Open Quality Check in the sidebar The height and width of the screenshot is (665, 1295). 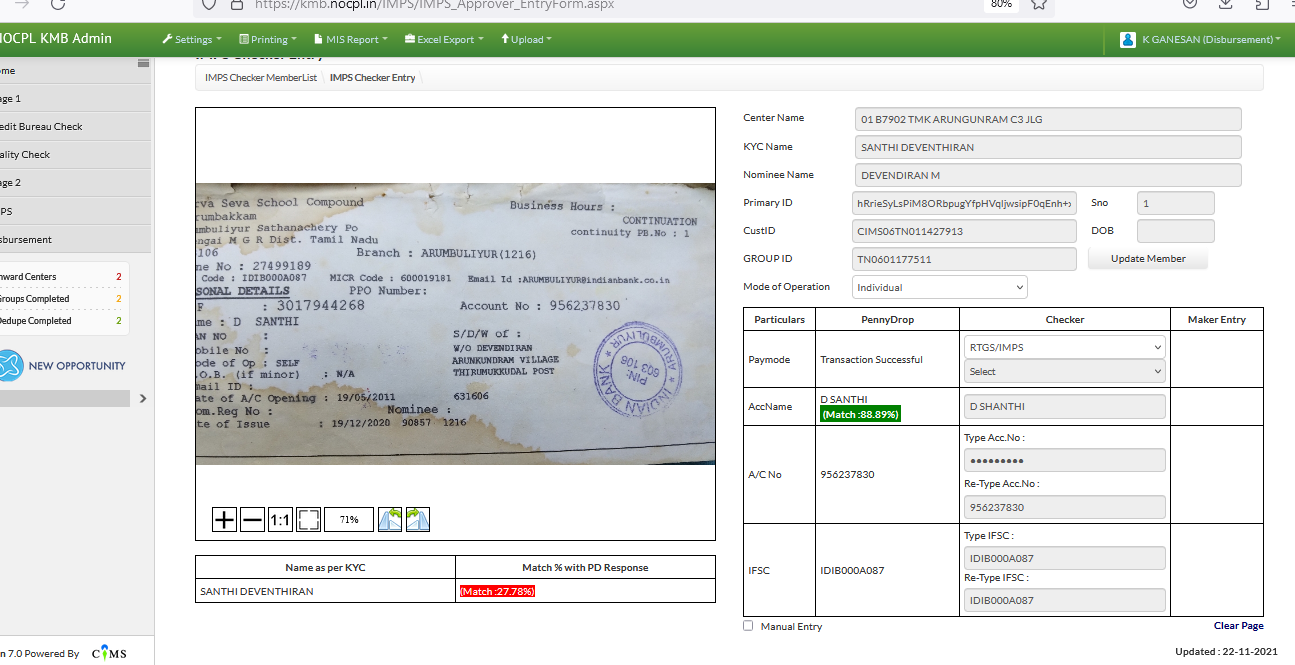click(x=76, y=155)
